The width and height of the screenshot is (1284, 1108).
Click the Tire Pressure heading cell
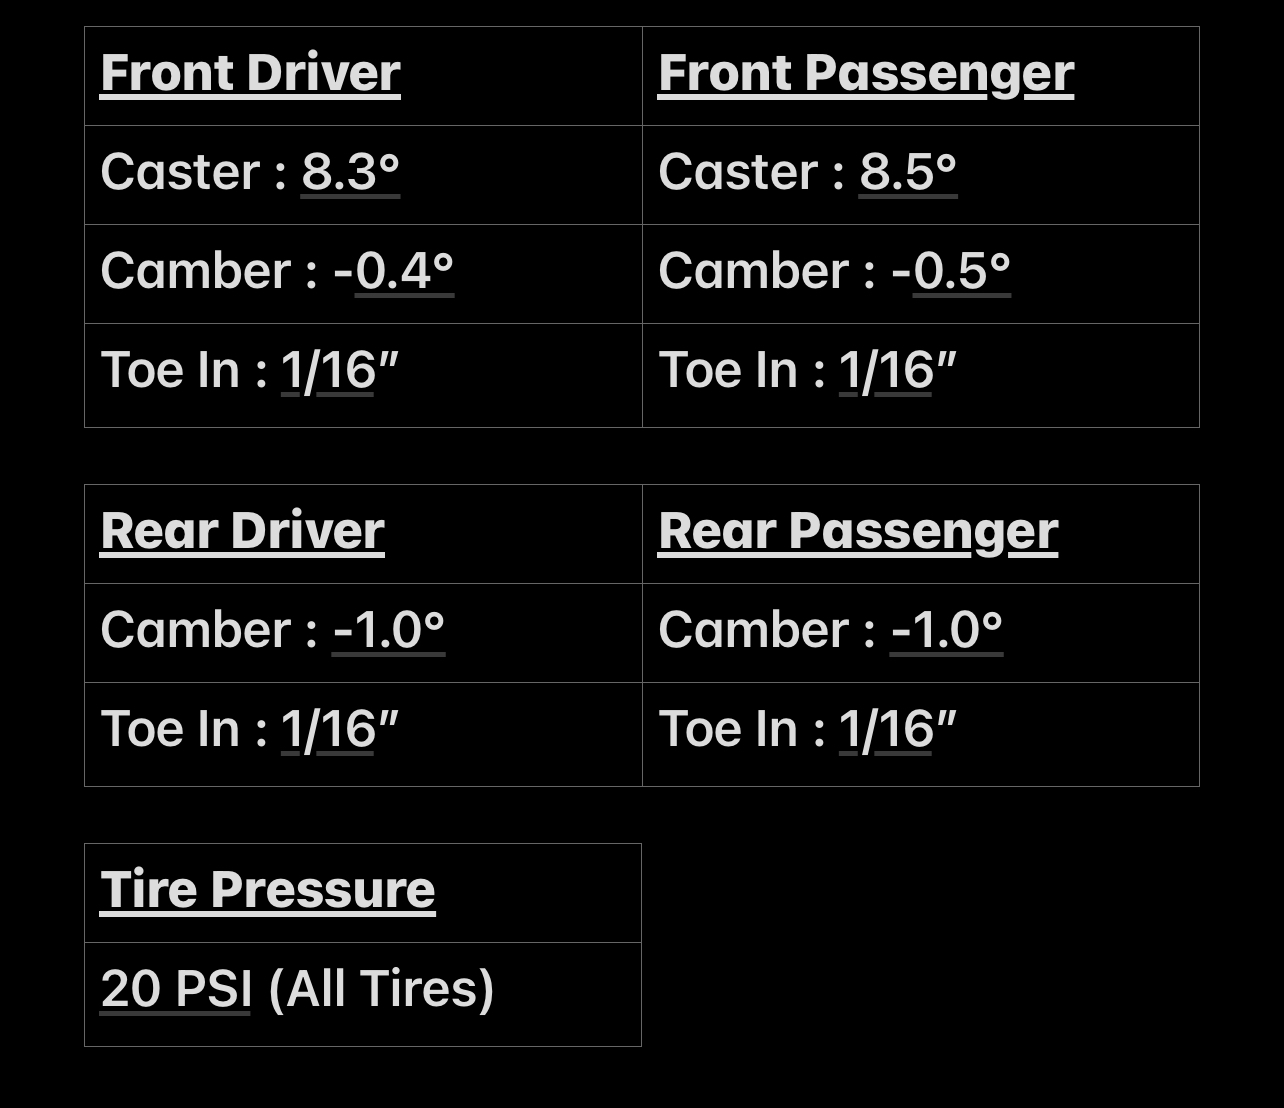point(363,893)
